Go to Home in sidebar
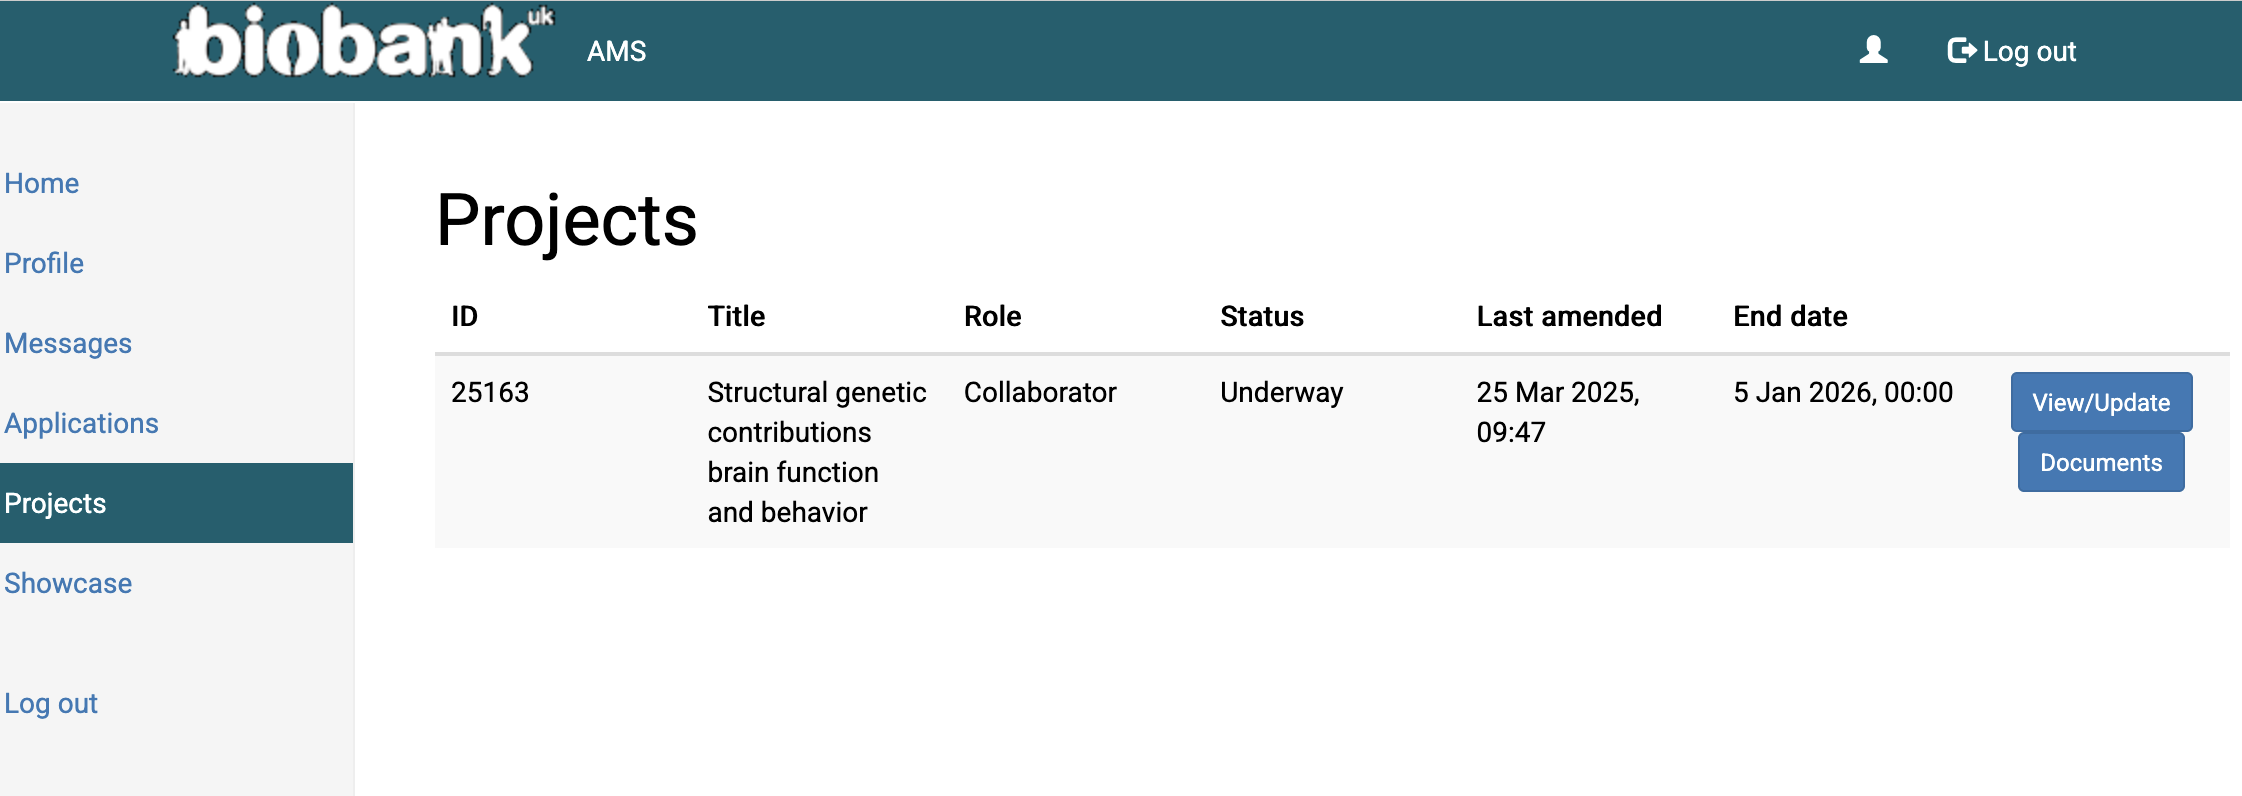 [42, 183]
